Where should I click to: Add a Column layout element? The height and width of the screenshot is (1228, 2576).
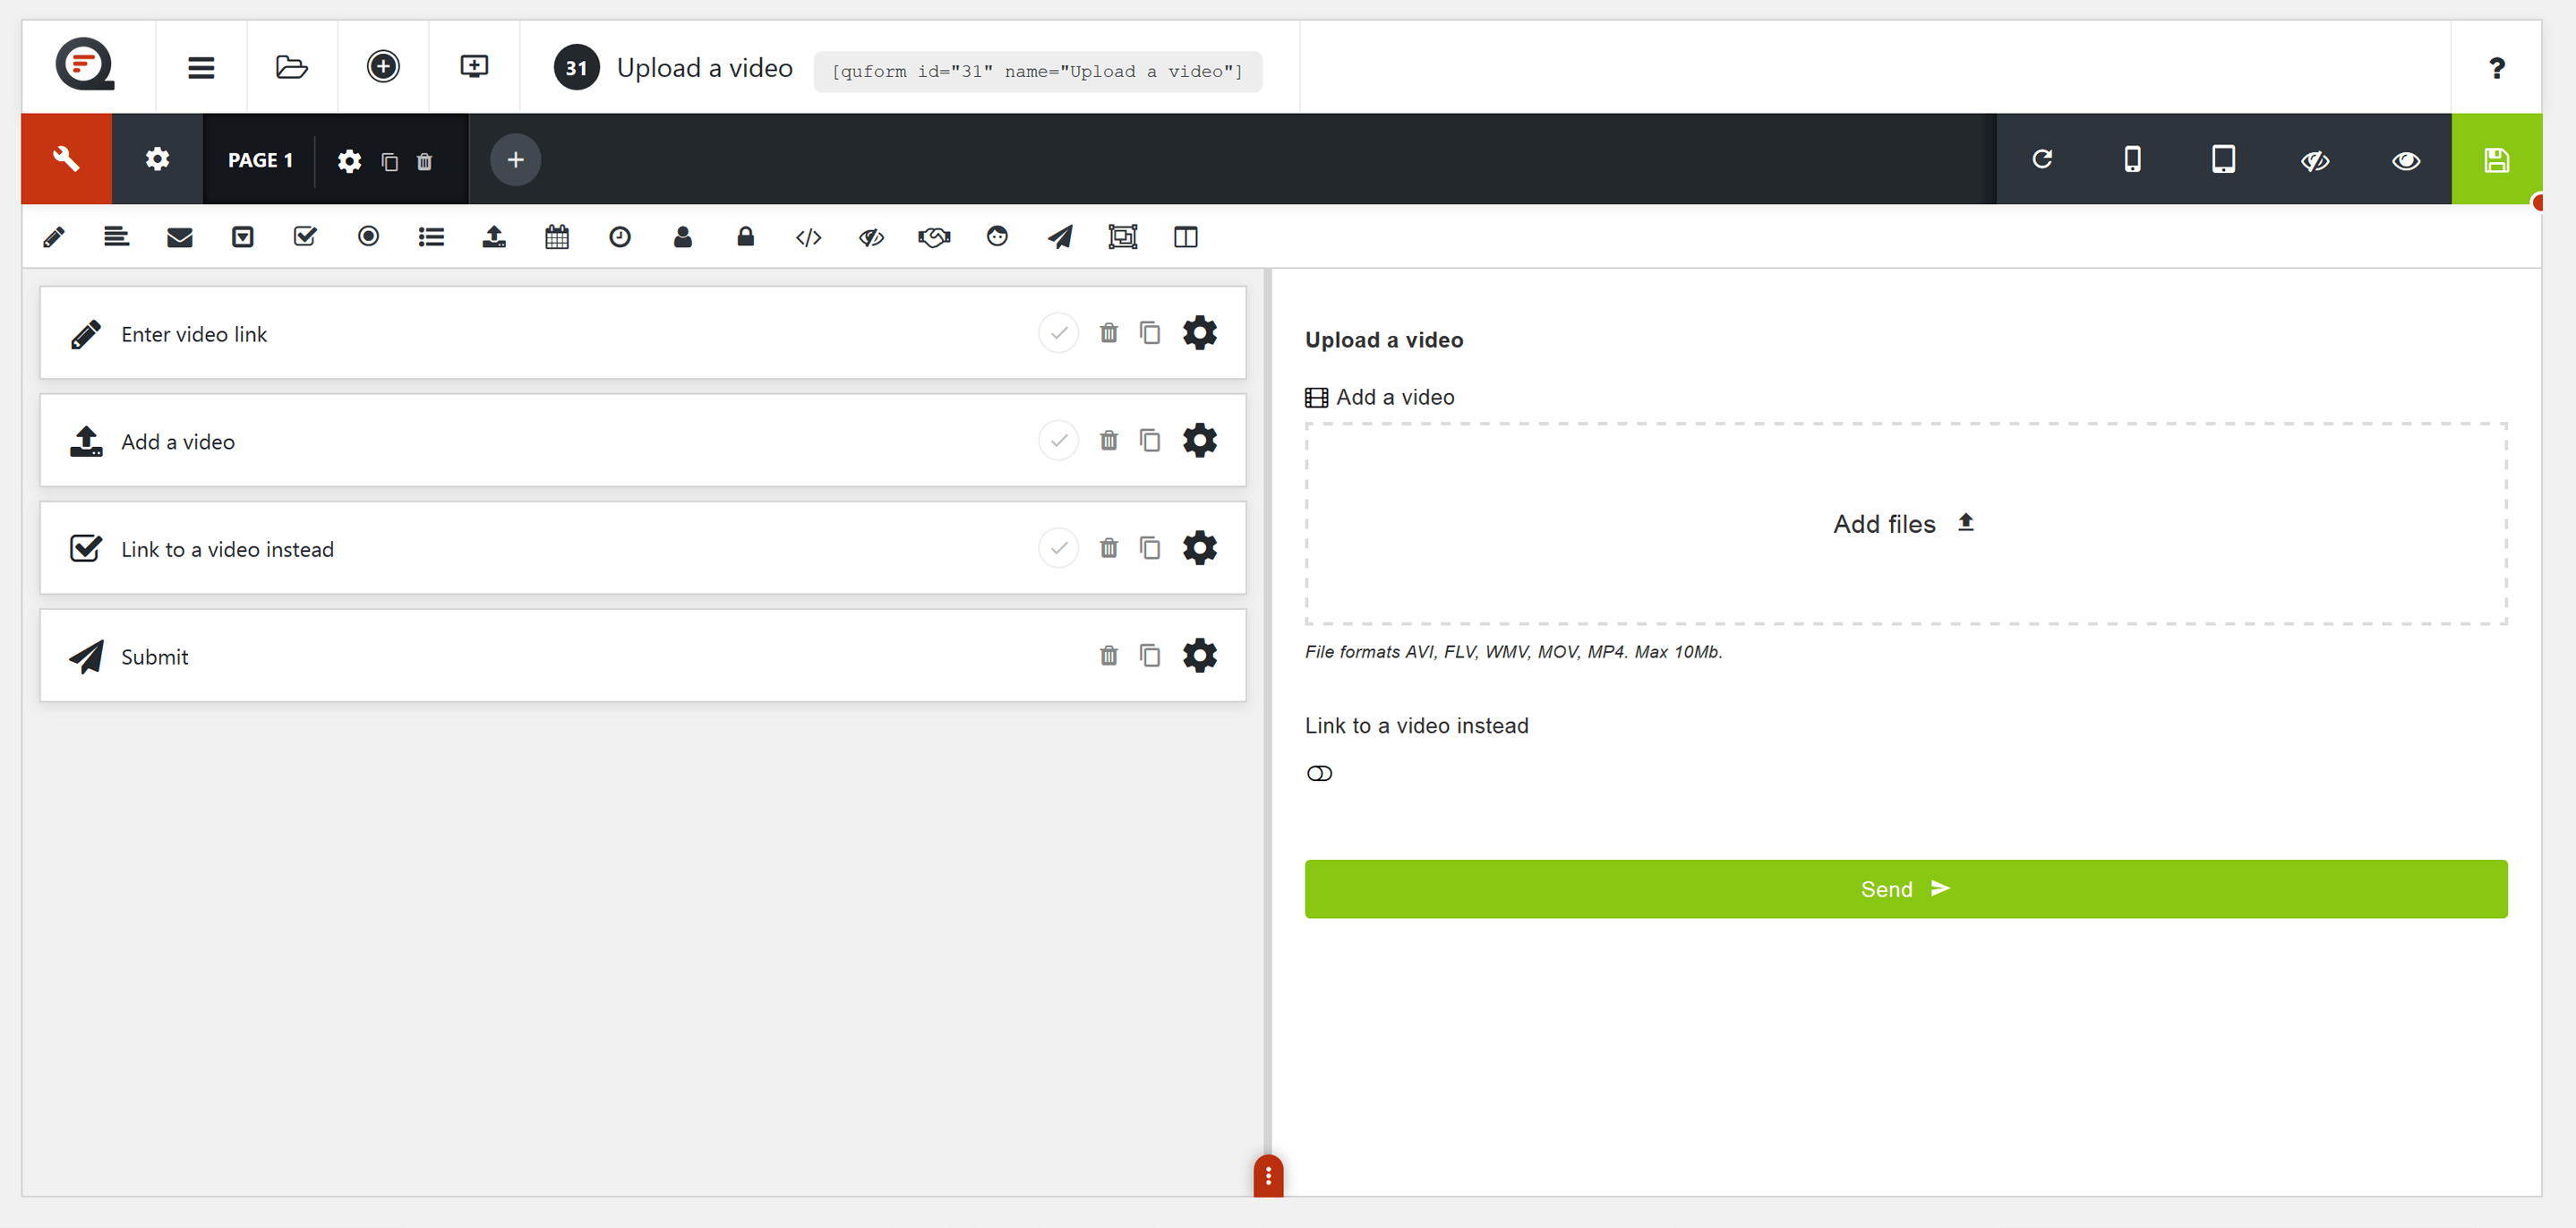(x=1186, y=237)
